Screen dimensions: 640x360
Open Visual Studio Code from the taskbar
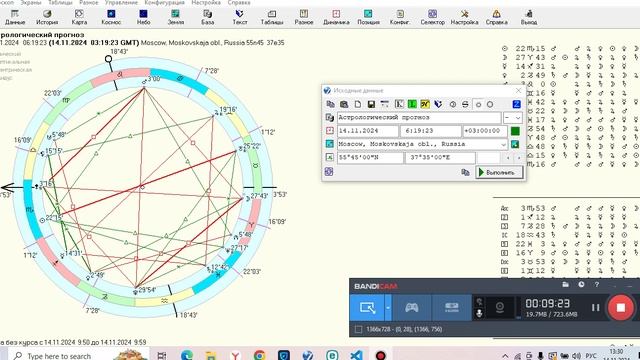pos(356,356)
